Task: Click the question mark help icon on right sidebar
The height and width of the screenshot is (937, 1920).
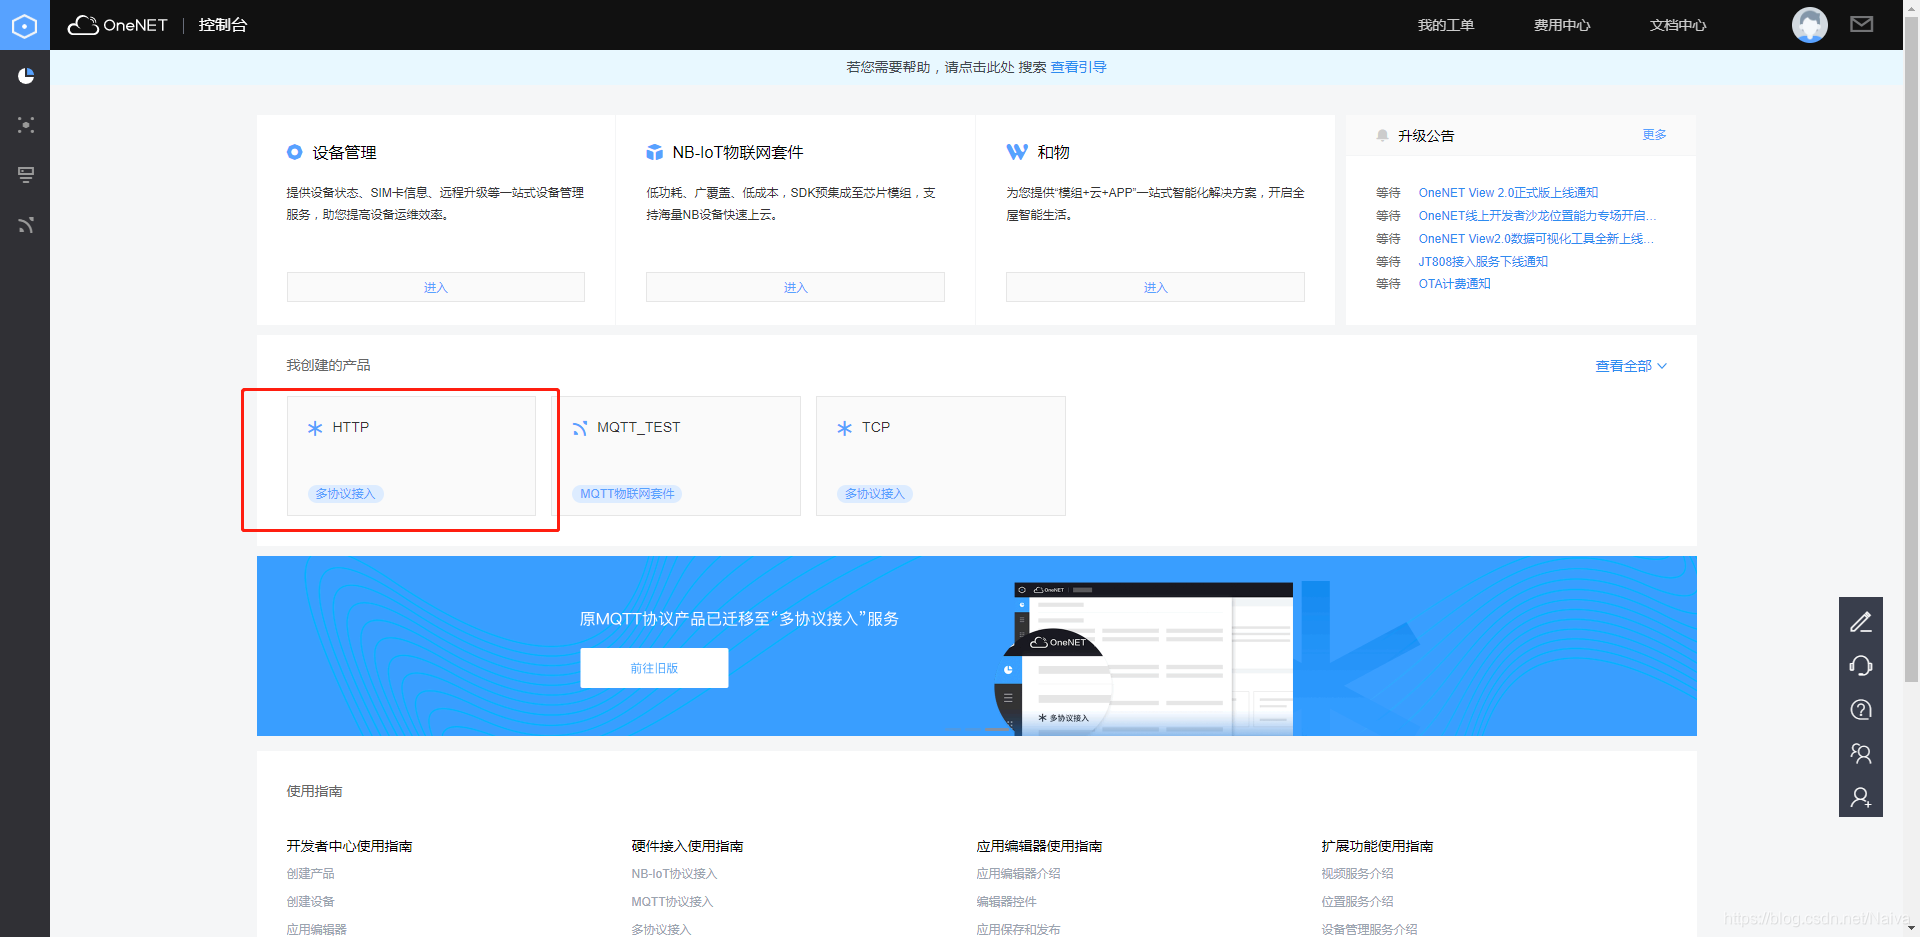Action: [x=1861, y=710]
